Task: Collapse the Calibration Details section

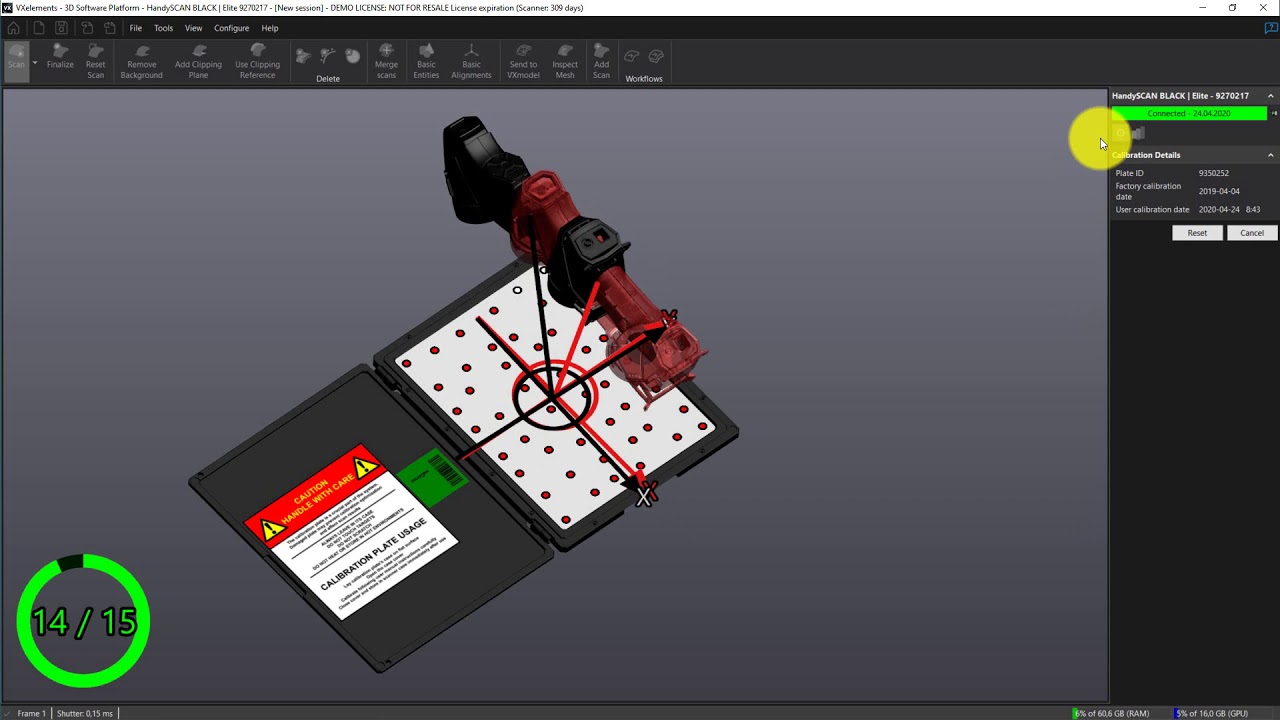Action: click(1270, 155)
